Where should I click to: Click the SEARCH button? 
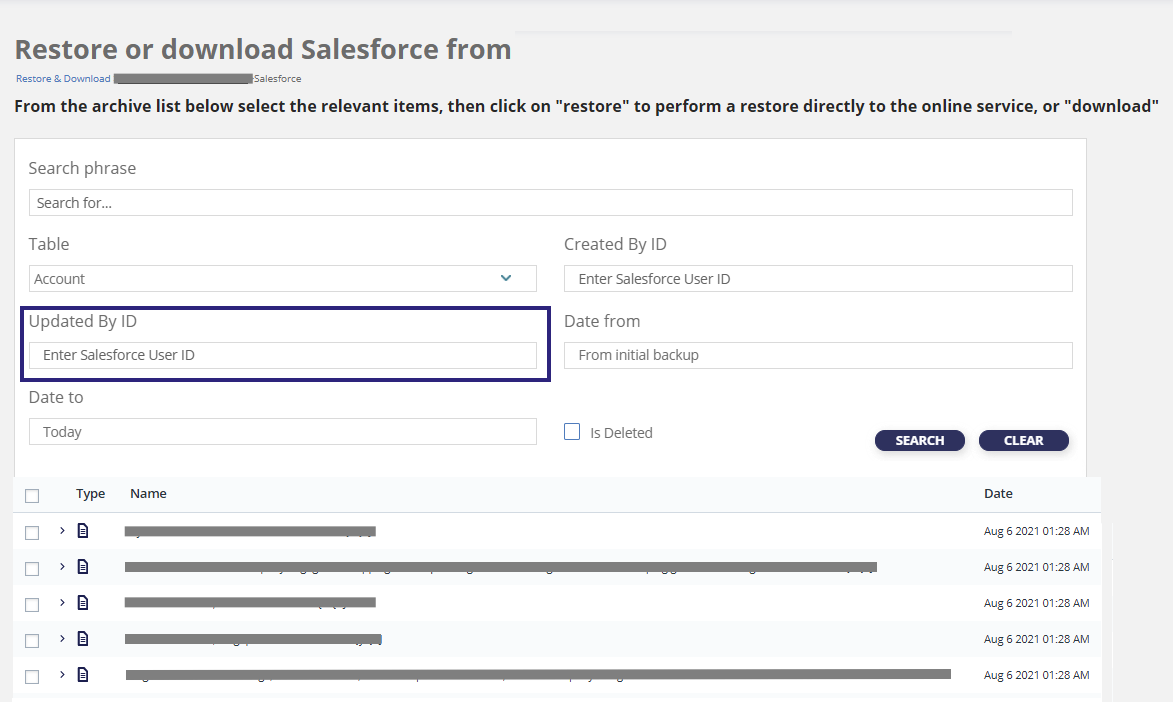coord(919,440)
